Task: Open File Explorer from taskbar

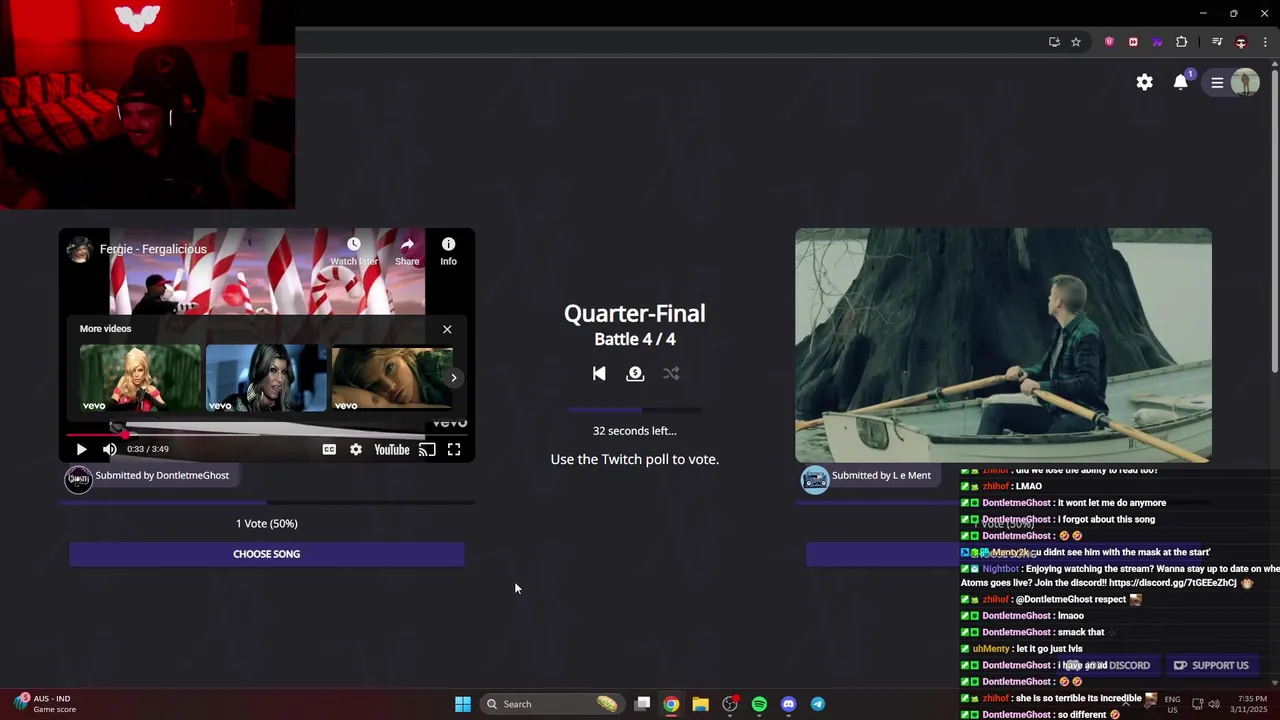Action: [700, 704]
